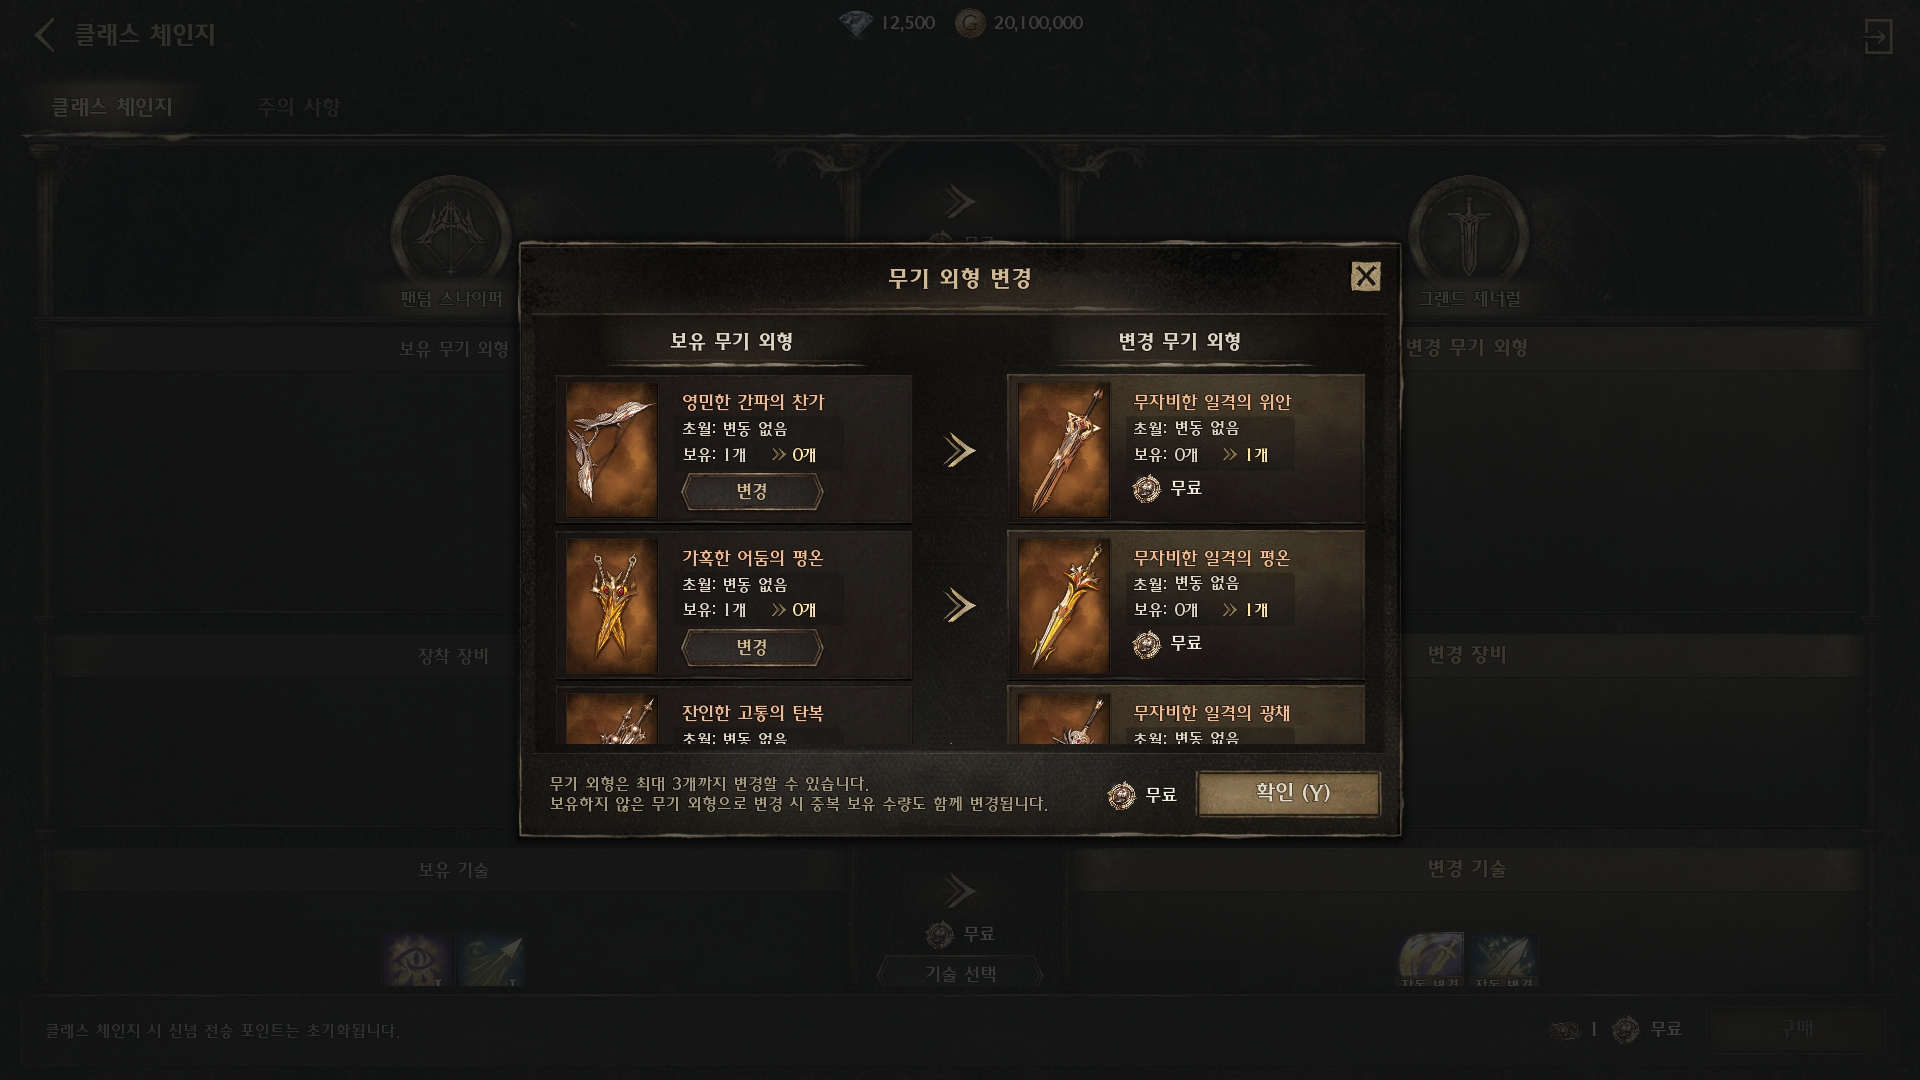1920x1080 pixels.
Task: Click the 그랜드 제너럴 sword emblem
Action: tap(1468, 236)
